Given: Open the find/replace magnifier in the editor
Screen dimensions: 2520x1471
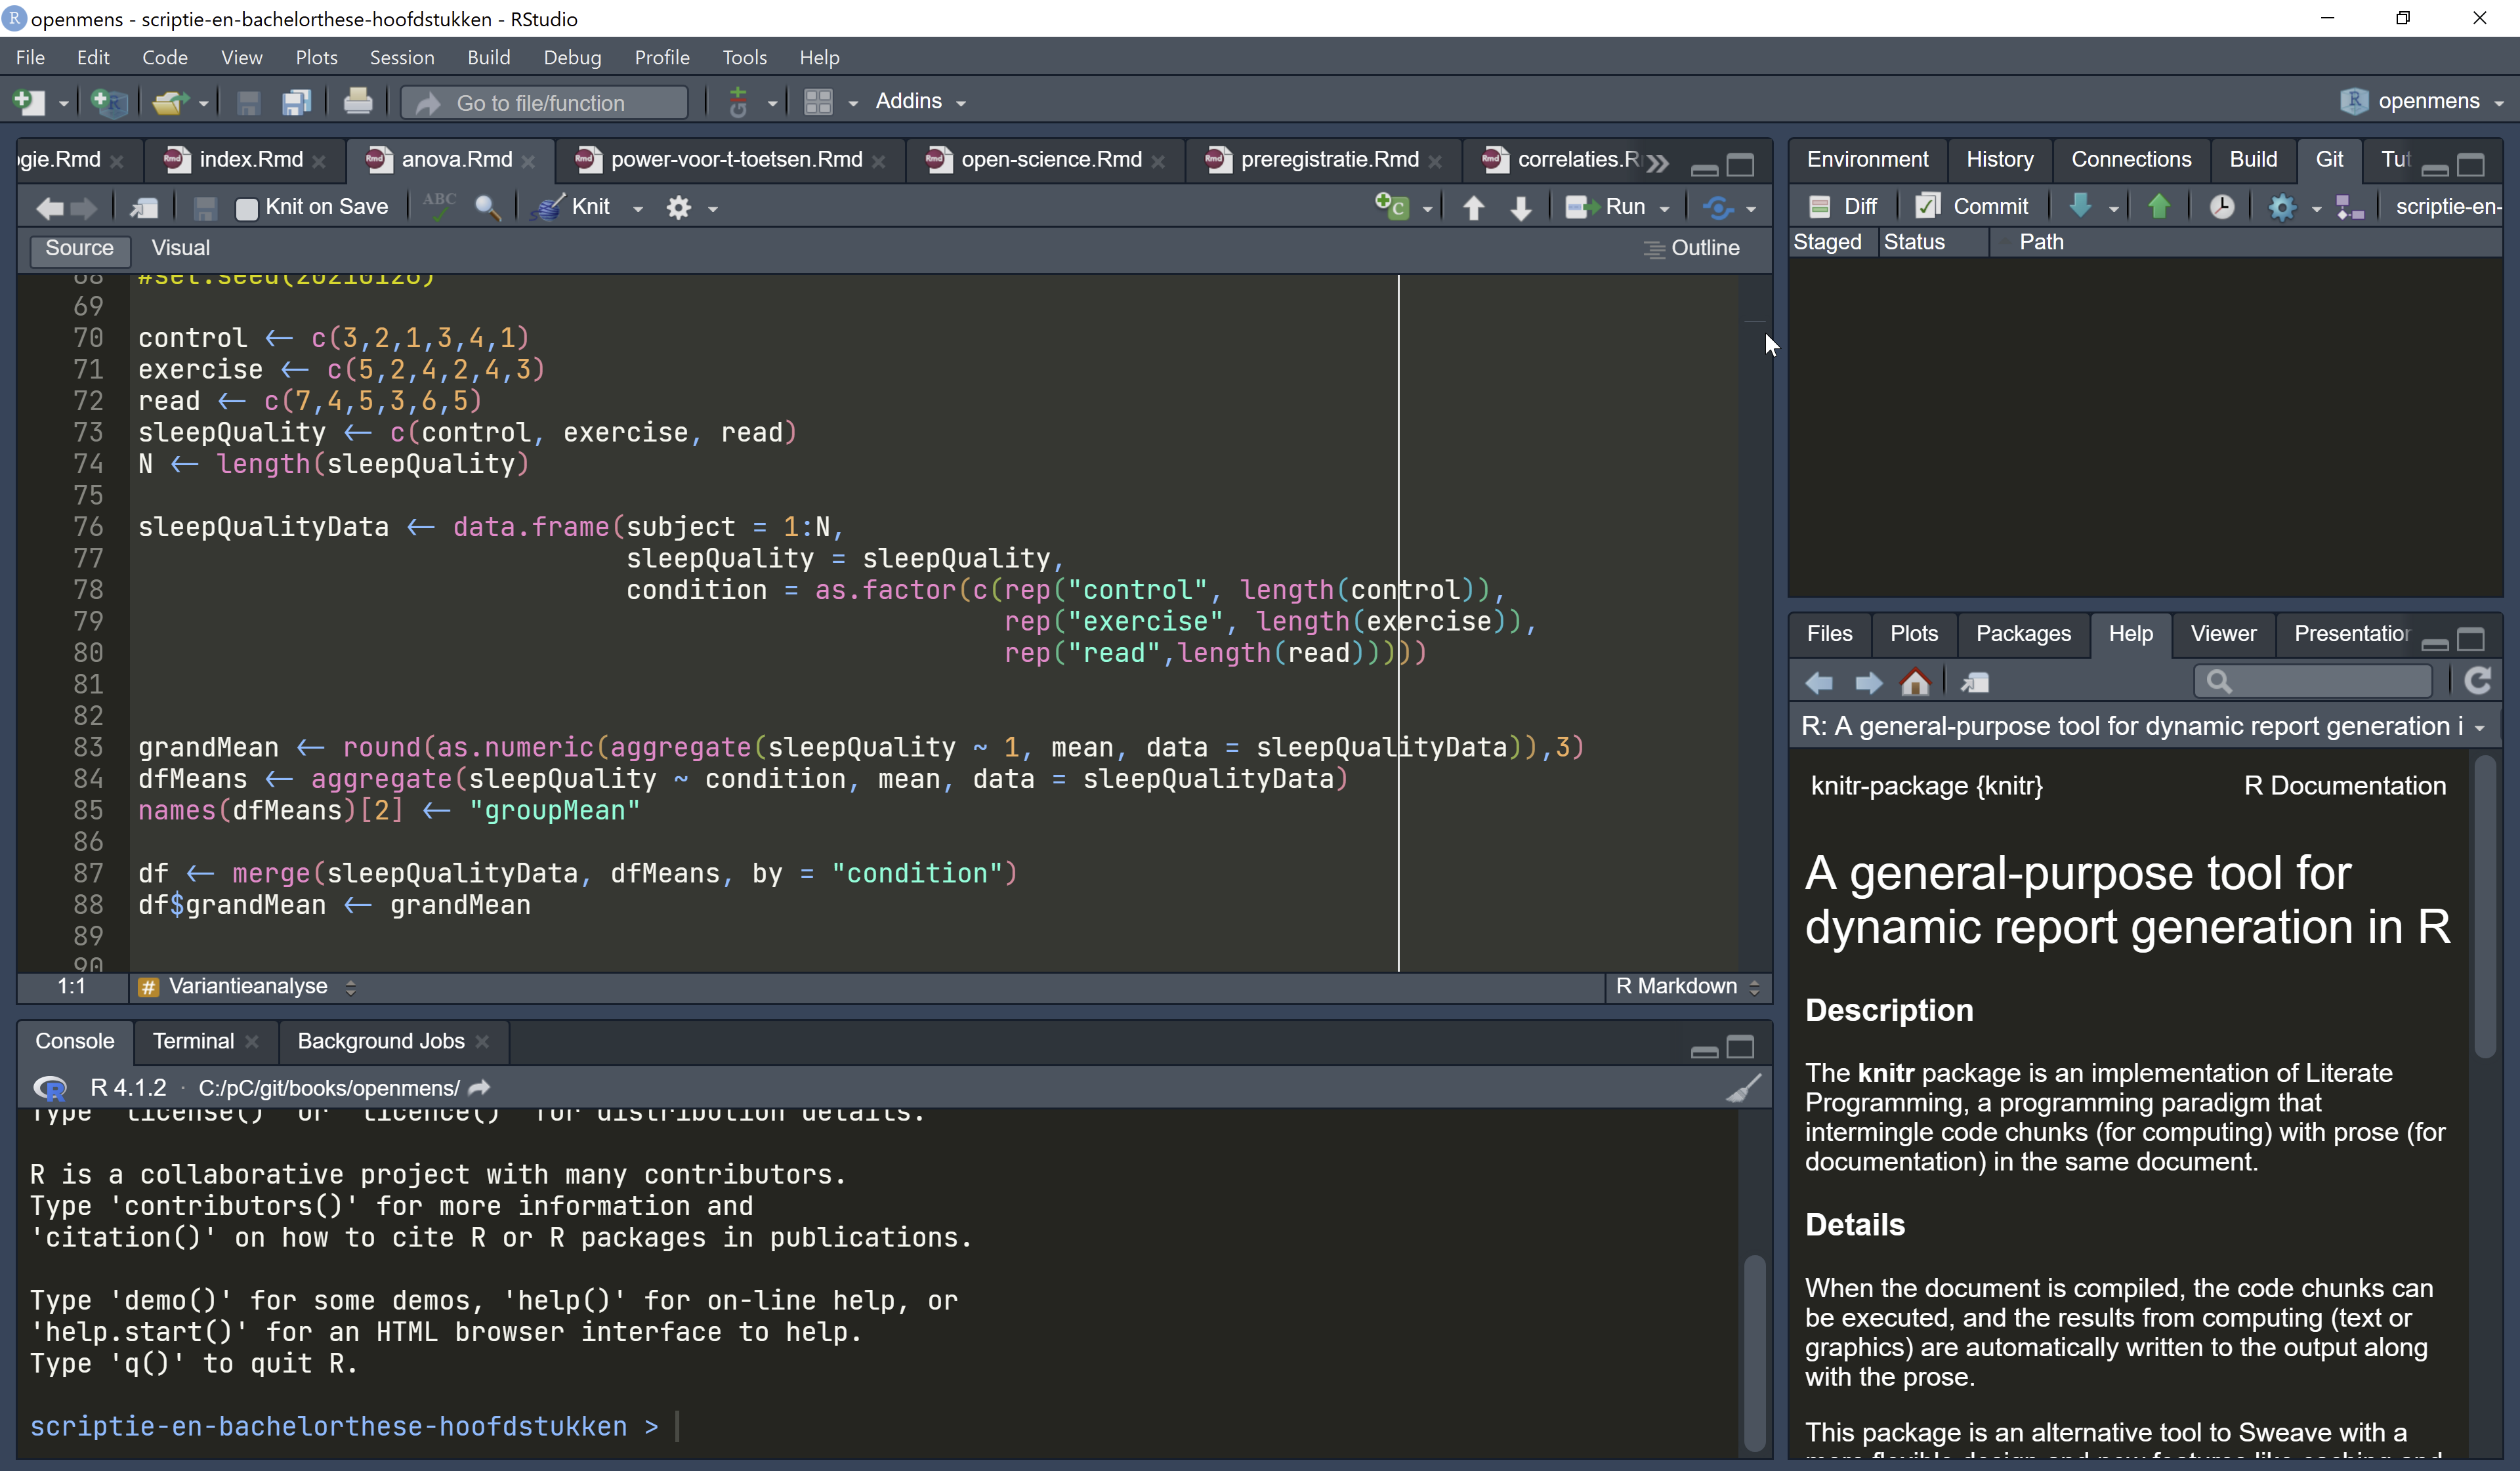Looking at the screenshot, I should tap(488, 207).
